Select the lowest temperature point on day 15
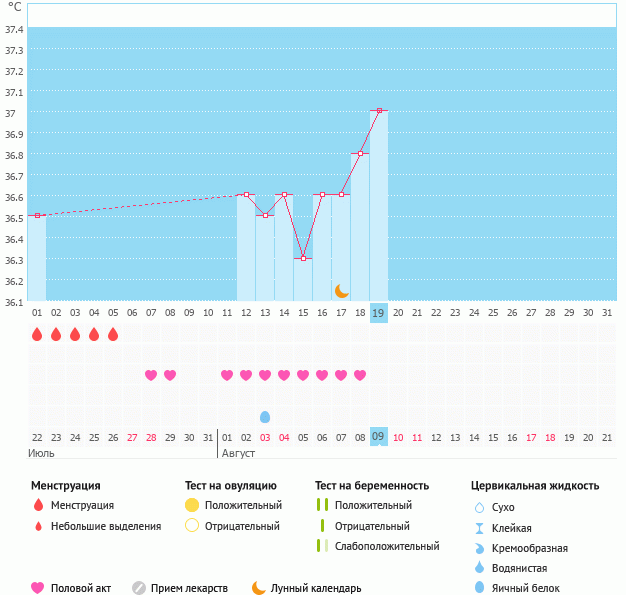This screenshot has height=595, width=626. tap(303, 258)
